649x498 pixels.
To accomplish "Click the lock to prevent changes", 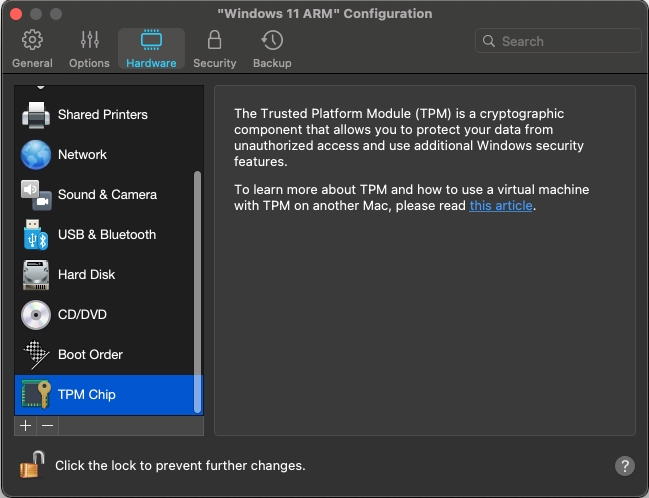I will (32, 464).
